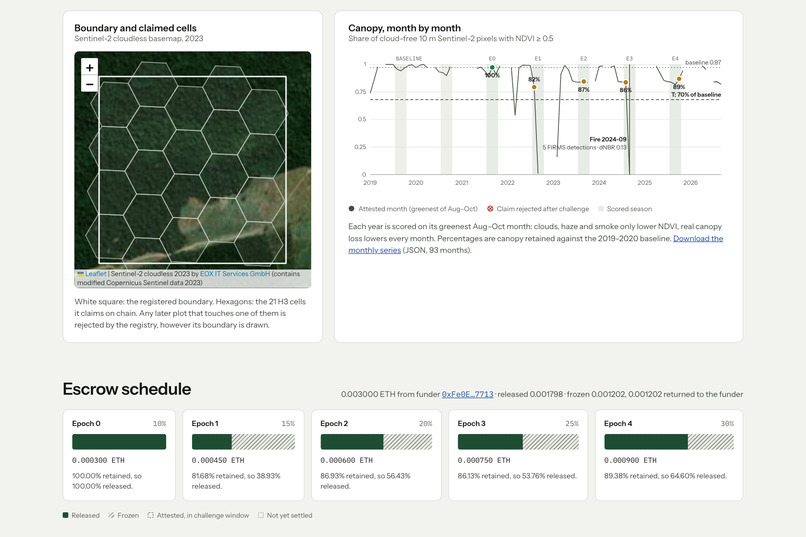Select the Fire 2024-09 annotation on chart
The height and width of the screenshot is (537, 806).
(x=608, y=139)
